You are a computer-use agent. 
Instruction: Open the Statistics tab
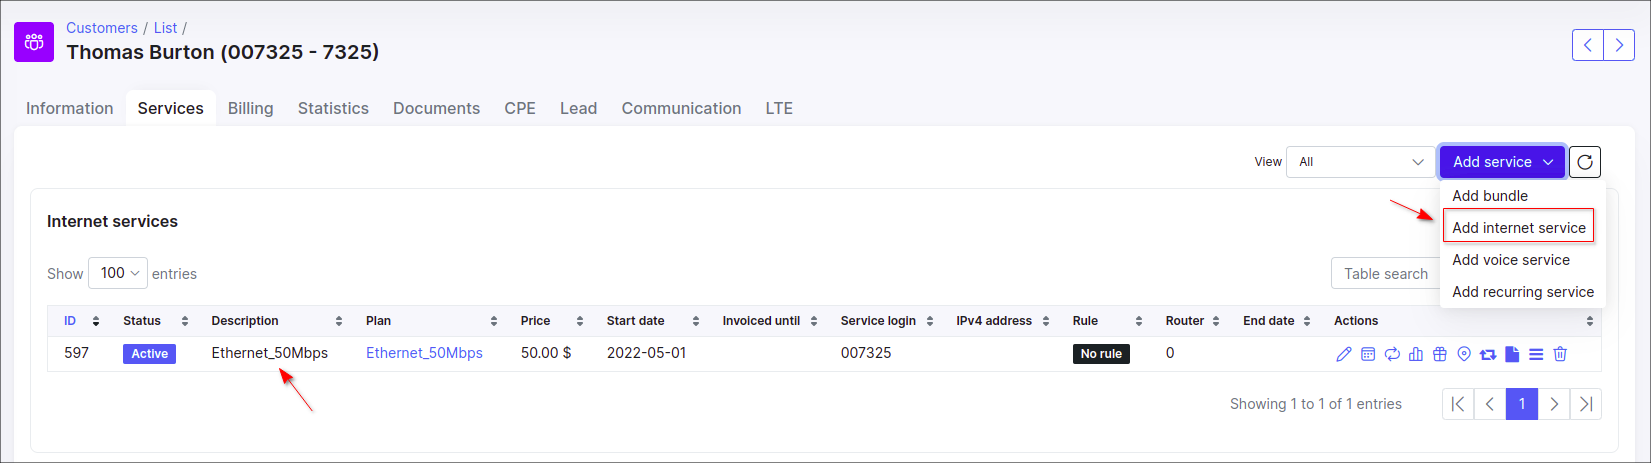tap(333, 108)
